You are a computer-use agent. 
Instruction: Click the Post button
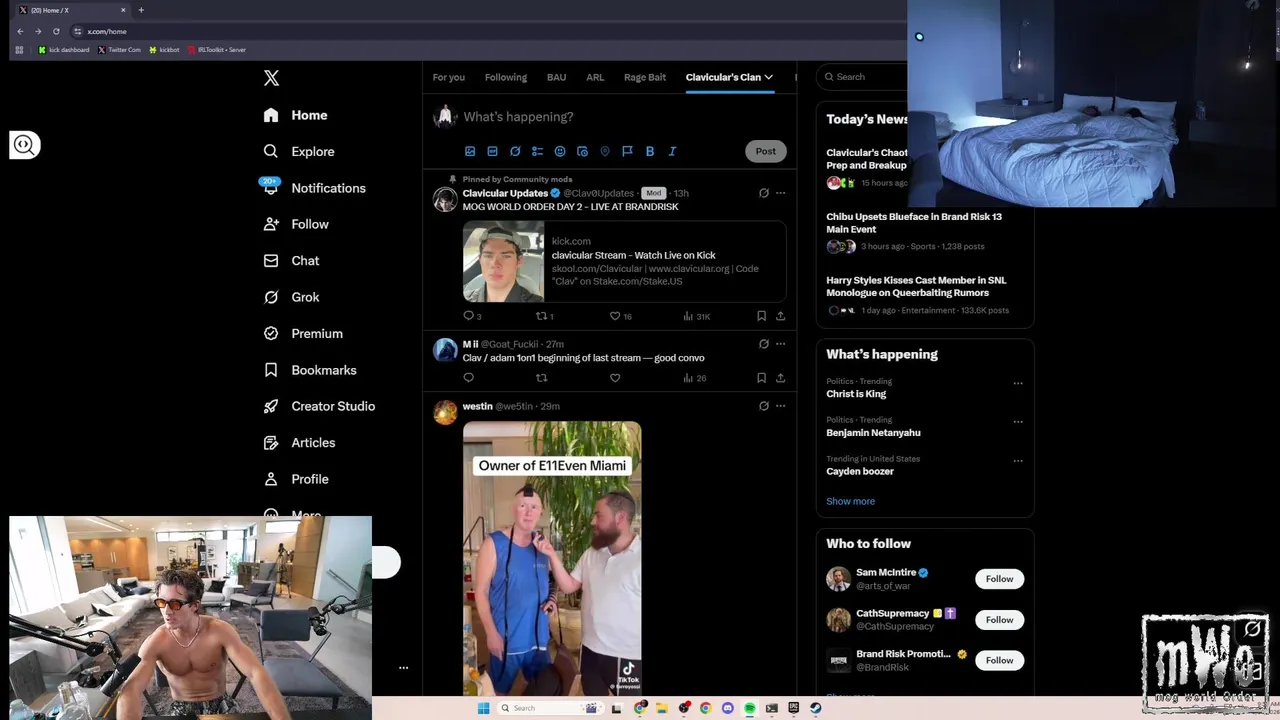click(x=765, y=151)
